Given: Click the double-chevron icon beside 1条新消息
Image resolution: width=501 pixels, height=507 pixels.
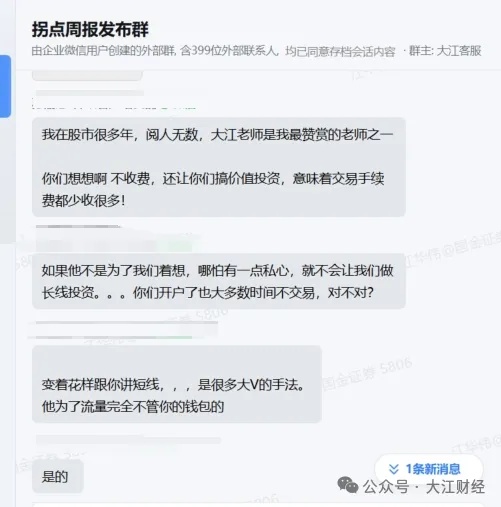Looking at the screenshot, I should [394, 469].
